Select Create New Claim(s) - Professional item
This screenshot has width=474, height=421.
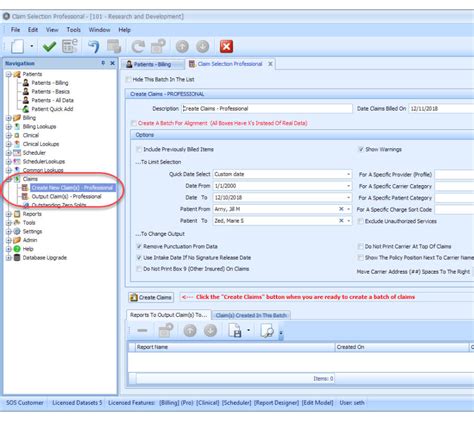pos(72,188)
